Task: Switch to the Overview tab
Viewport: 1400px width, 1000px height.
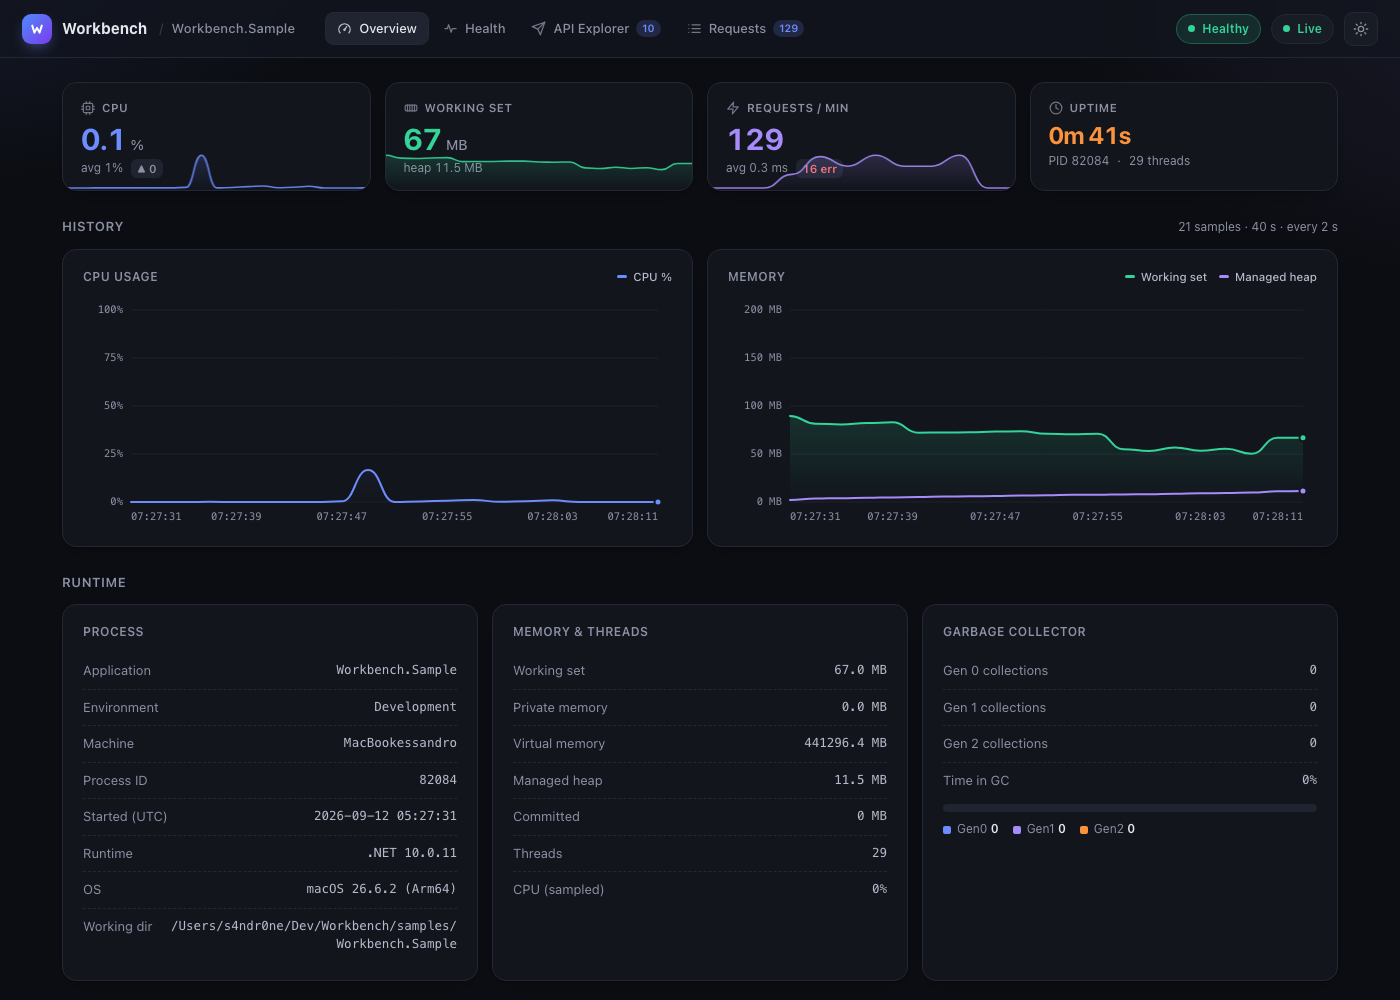Action: (377, 29)
